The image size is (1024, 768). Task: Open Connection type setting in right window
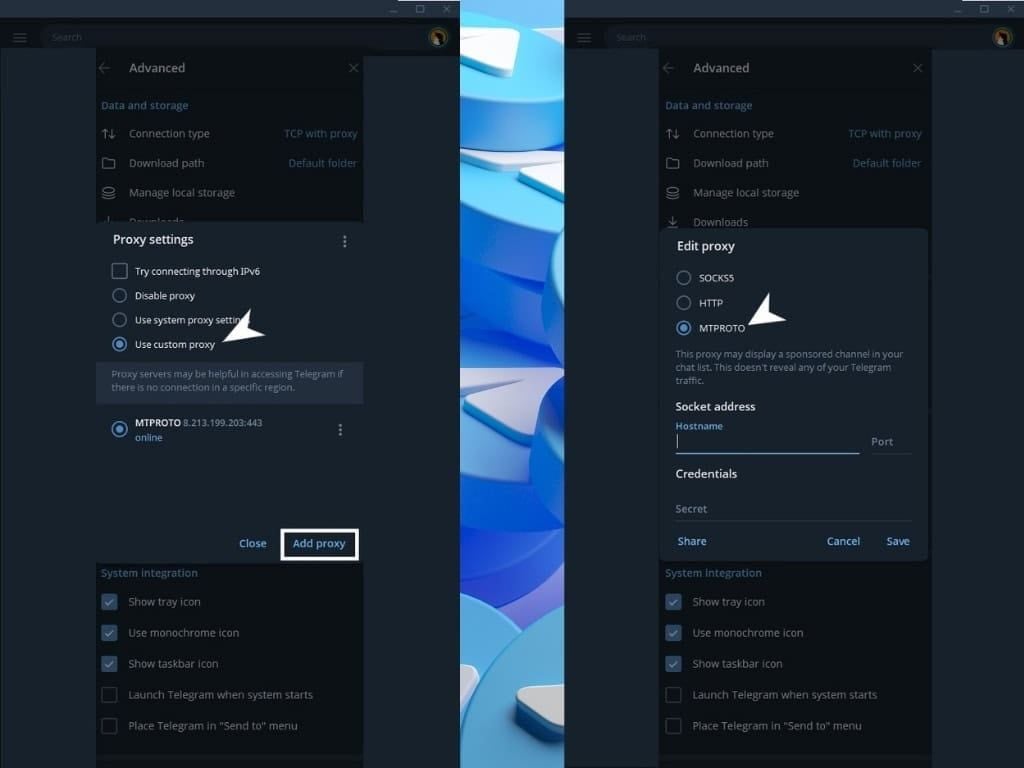point(794,134)
